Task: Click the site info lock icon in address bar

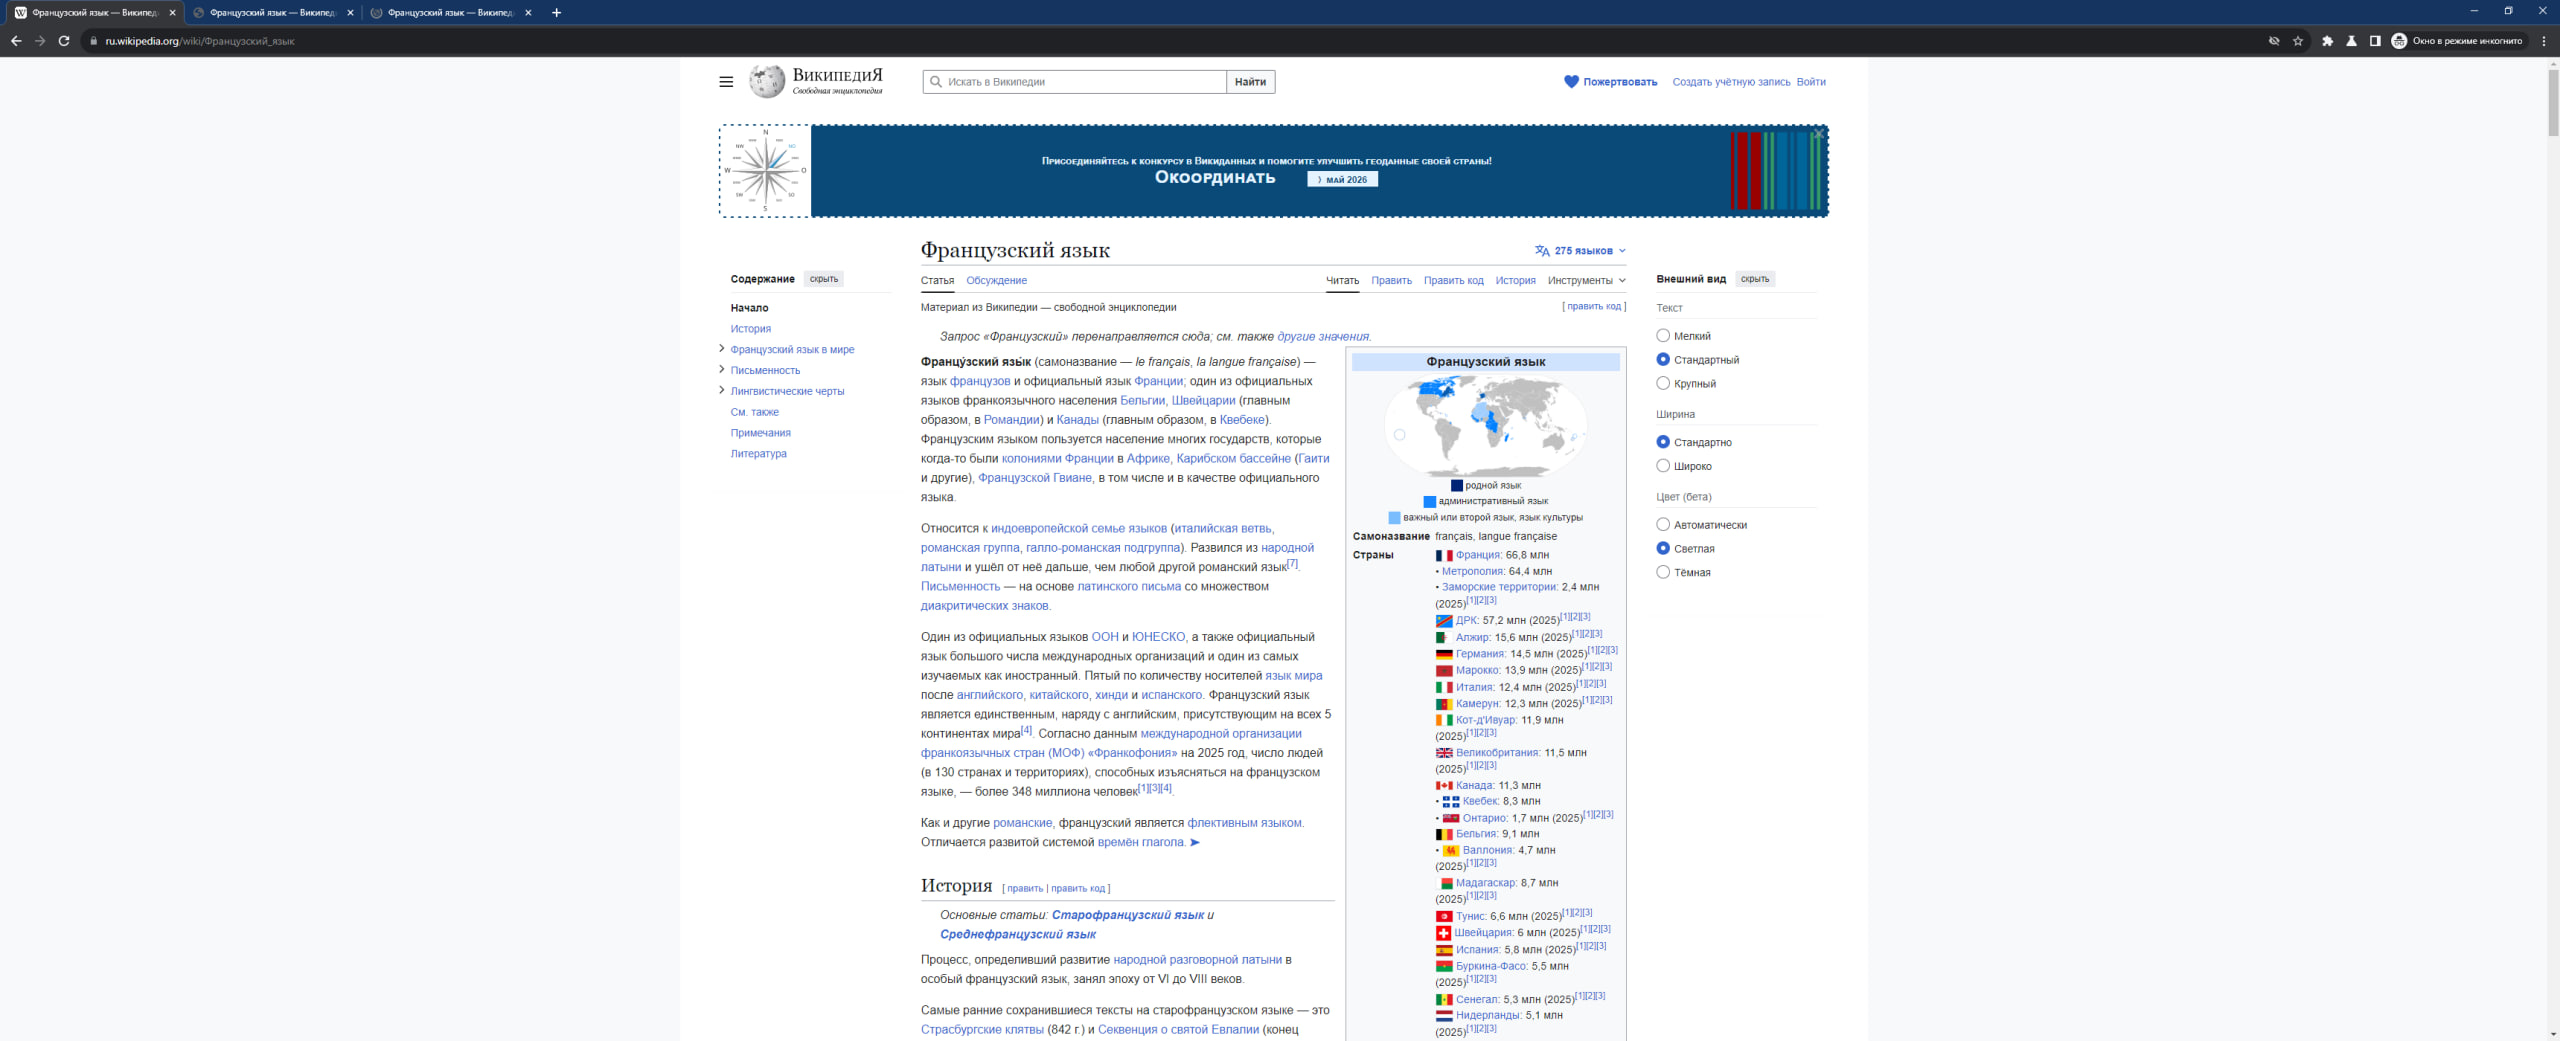Action: 93,41
